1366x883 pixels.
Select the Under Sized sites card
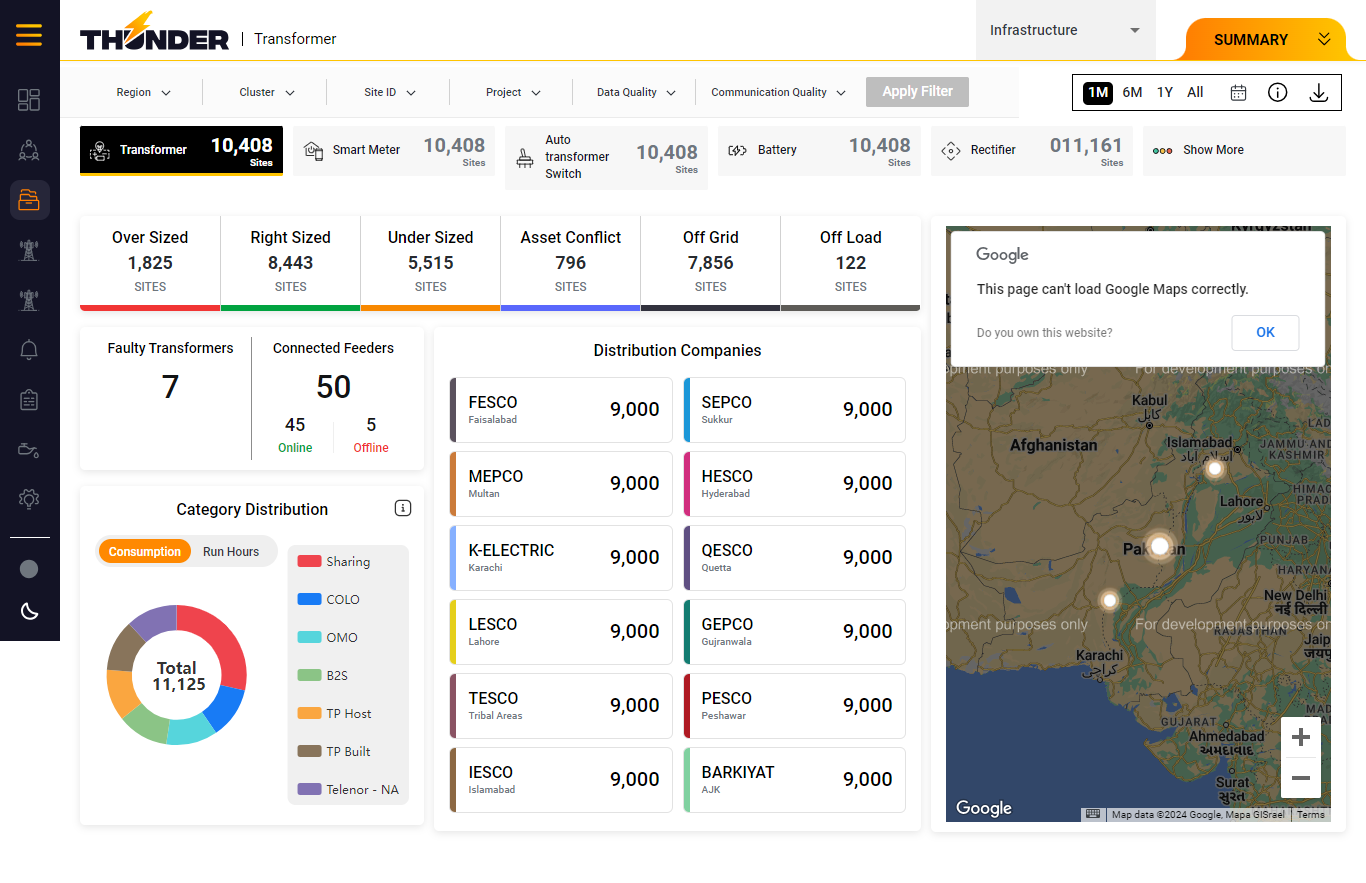[x=430, y=263]
